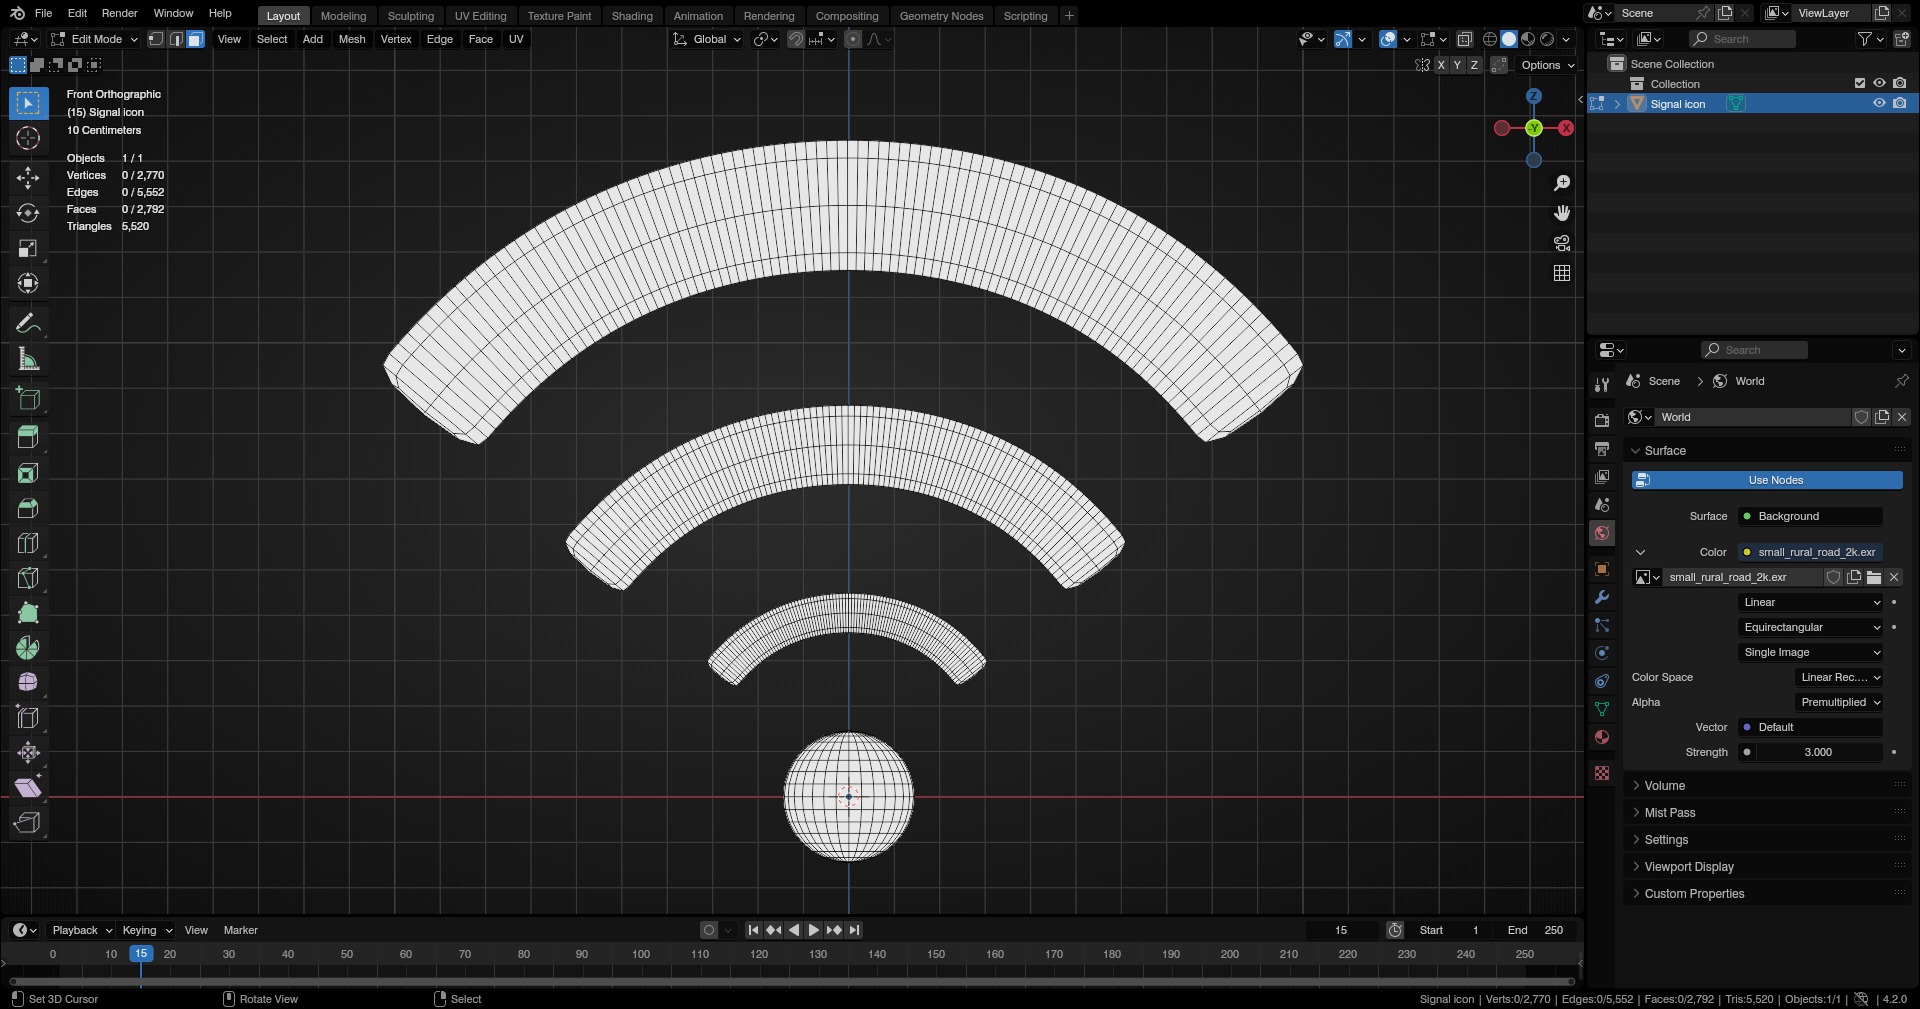
Task: Toggle camera view icon in viewport
Action: 1562,243
